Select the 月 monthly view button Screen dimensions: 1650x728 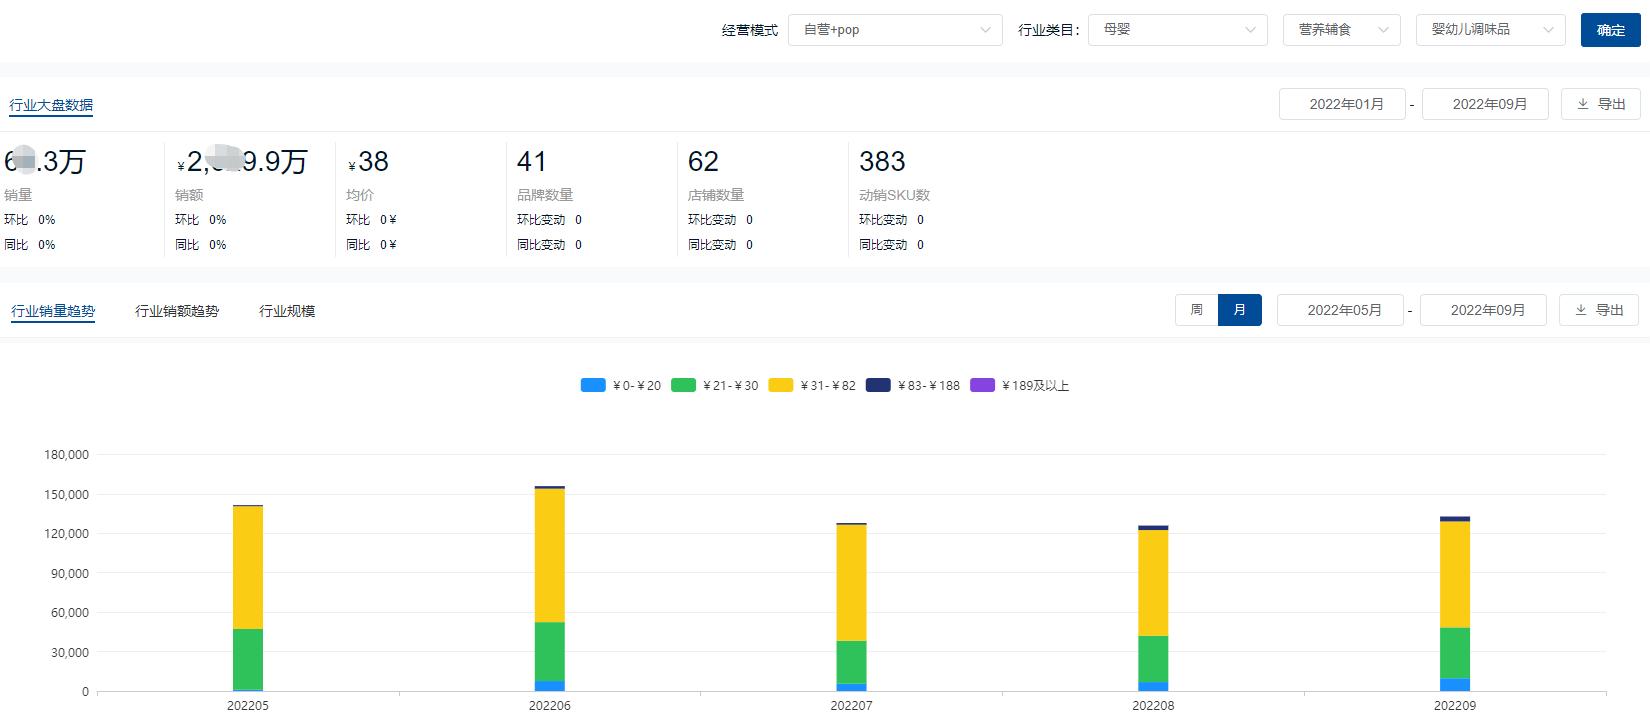[x=1239, y=310]
